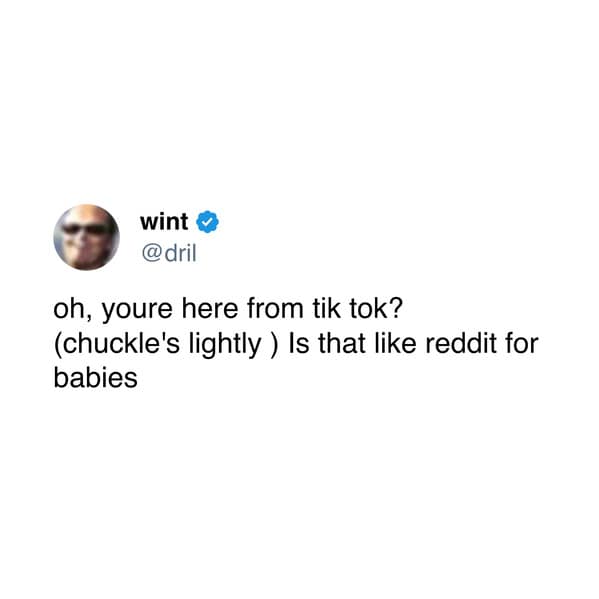Screen dimensions: 599x599
Task: Click the display name wint
Action: (164, 222)
